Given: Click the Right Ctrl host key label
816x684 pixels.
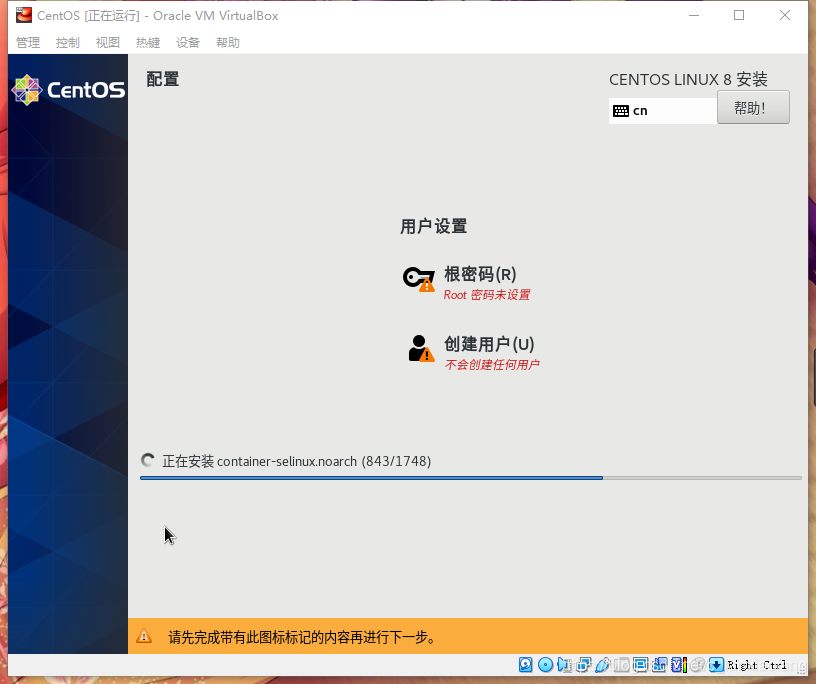Looking at the screenshot, I should (757, 665).
